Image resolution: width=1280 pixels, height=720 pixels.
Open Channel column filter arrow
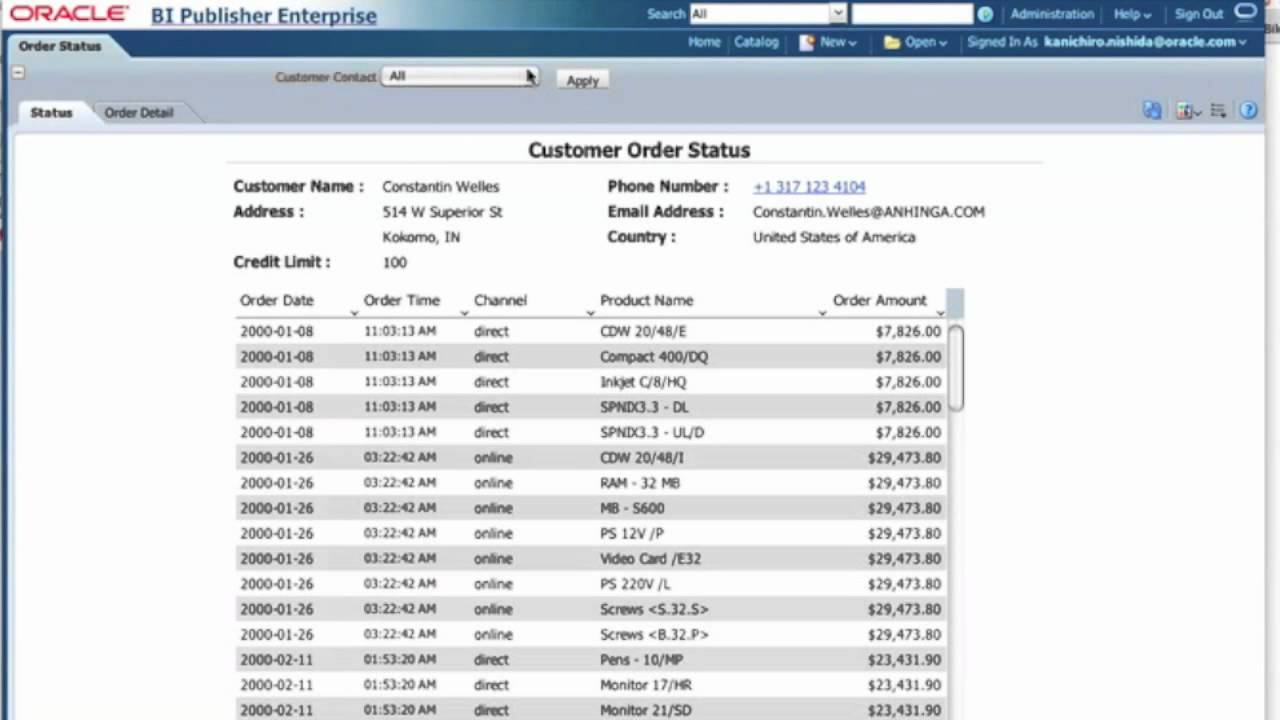(x=590, y=313)
